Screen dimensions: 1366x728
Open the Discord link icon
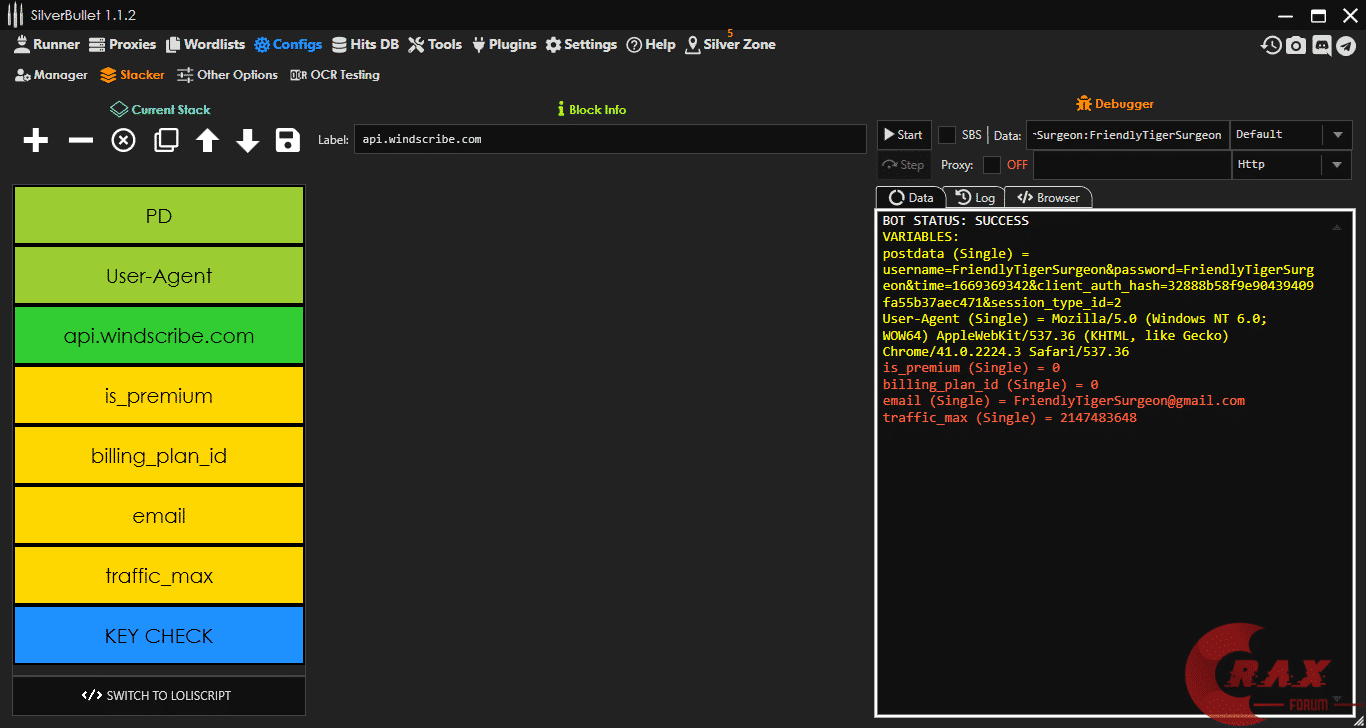tap(1321, 45)
